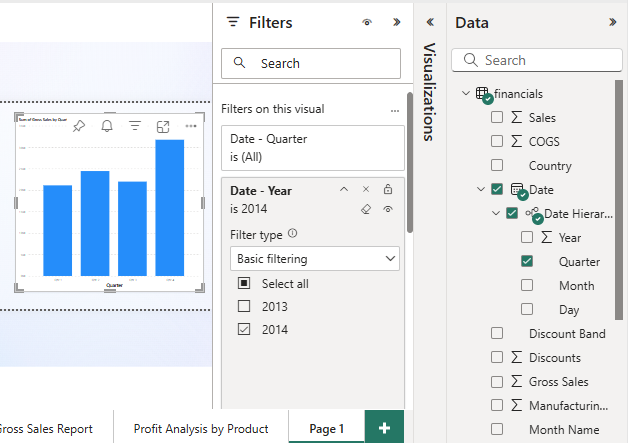The image size is (628, 443).
Task: Click the Date Hierarchy icon
Action: click(534, 215)
